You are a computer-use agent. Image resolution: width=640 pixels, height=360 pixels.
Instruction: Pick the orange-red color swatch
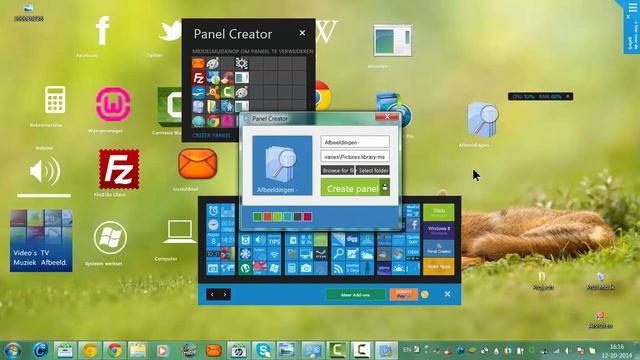(x=267, y=217)
